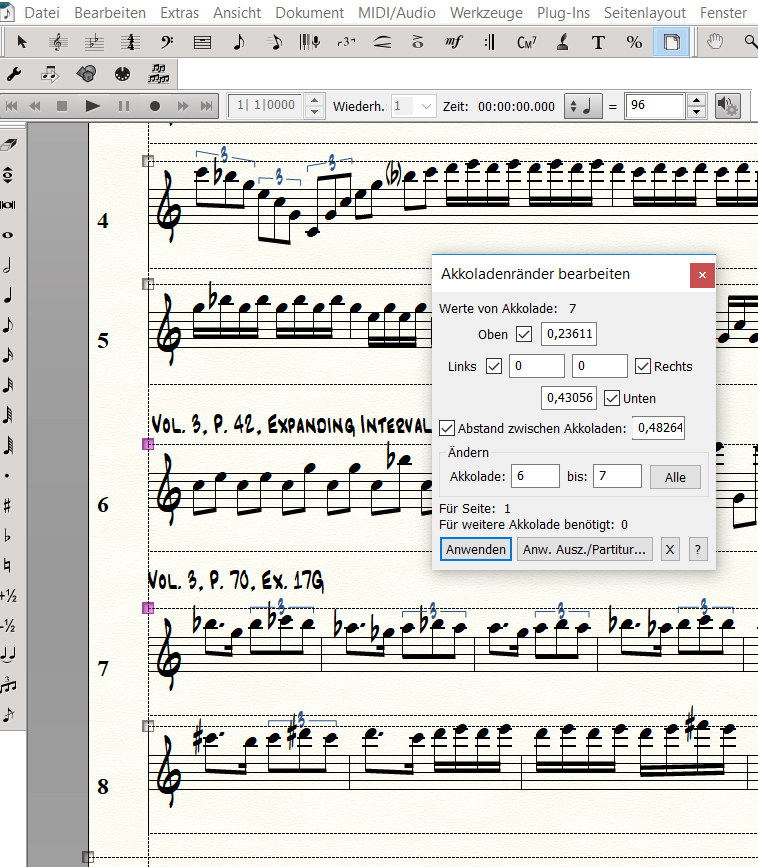Viewport: 758px width, 867px height.
Task: Open the Werkzeuge menu
Action: (x=486, y=12)
